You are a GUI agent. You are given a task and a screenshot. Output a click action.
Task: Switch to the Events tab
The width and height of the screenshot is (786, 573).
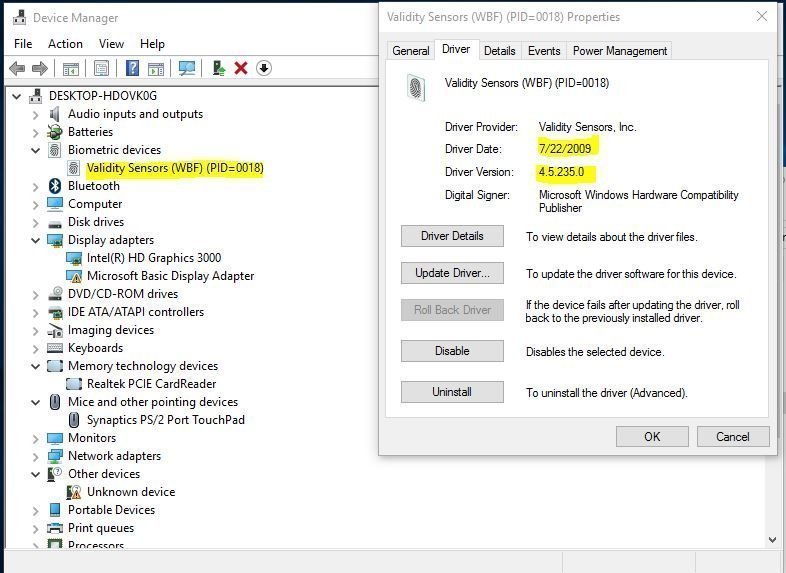click(x=544, y=51)
